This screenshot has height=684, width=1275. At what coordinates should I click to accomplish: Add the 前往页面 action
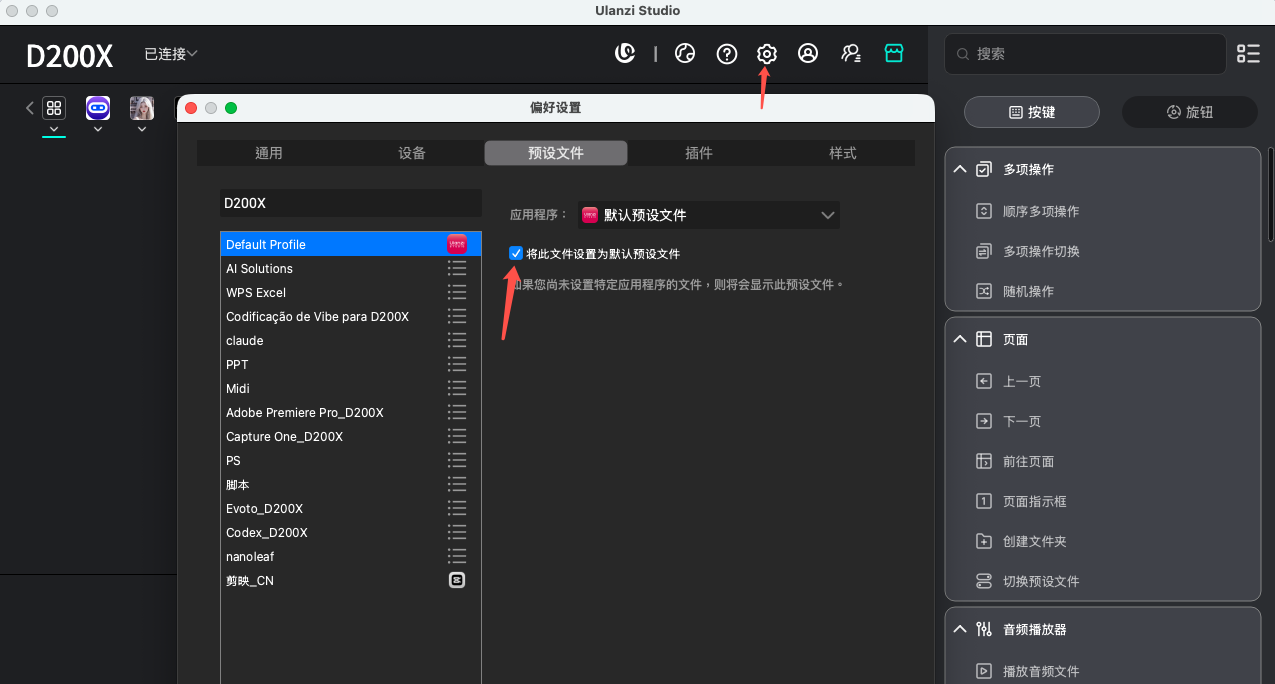1028,461
